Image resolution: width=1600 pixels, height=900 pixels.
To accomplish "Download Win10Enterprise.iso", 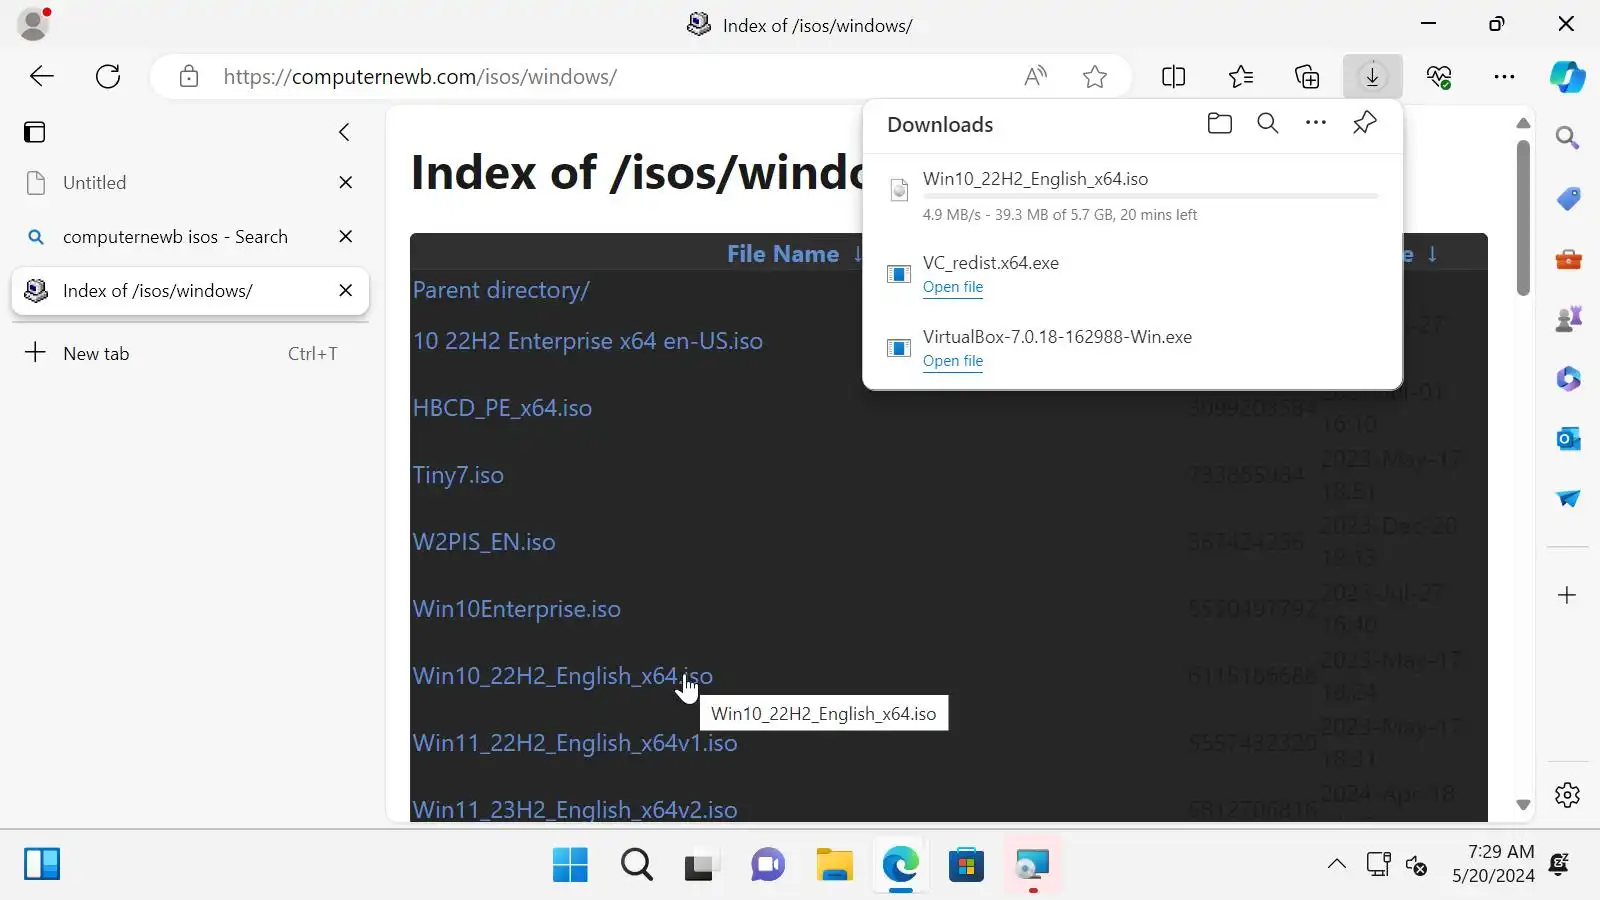I will coord(517,609).
